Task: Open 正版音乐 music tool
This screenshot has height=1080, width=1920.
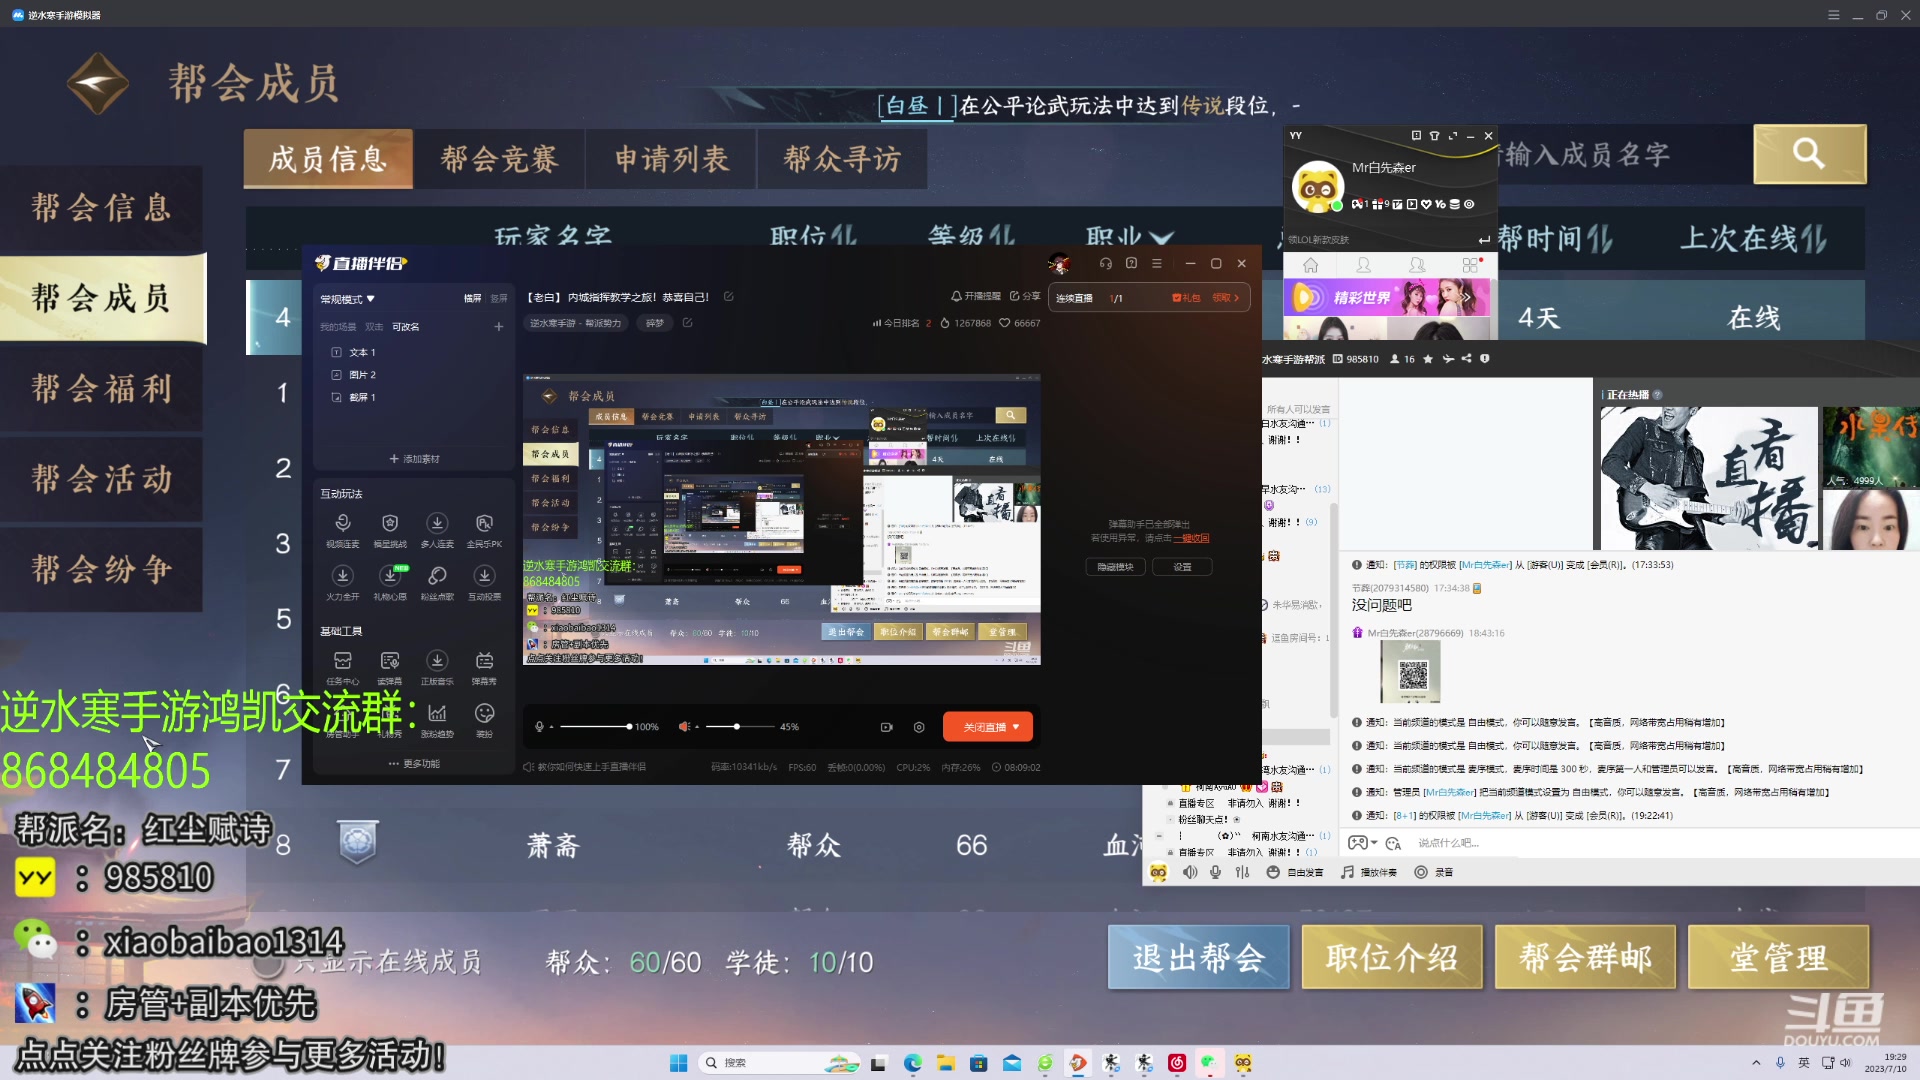Action: pos(437,668)
